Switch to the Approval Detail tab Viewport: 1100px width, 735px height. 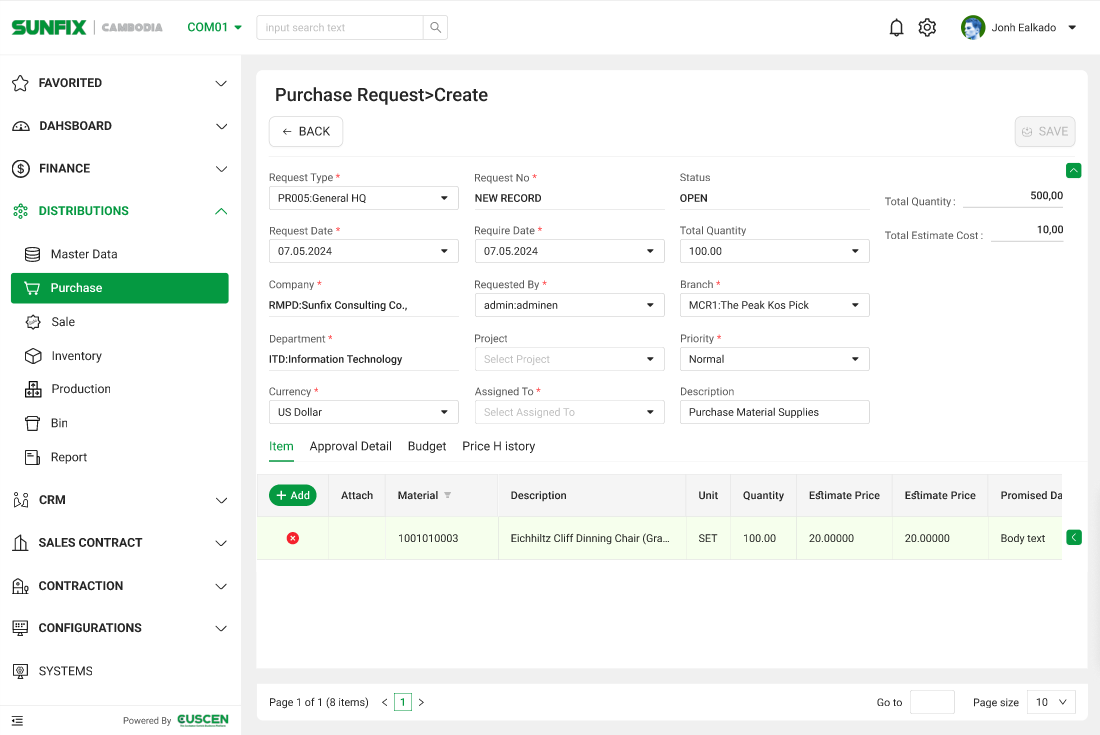coord(350,446)
